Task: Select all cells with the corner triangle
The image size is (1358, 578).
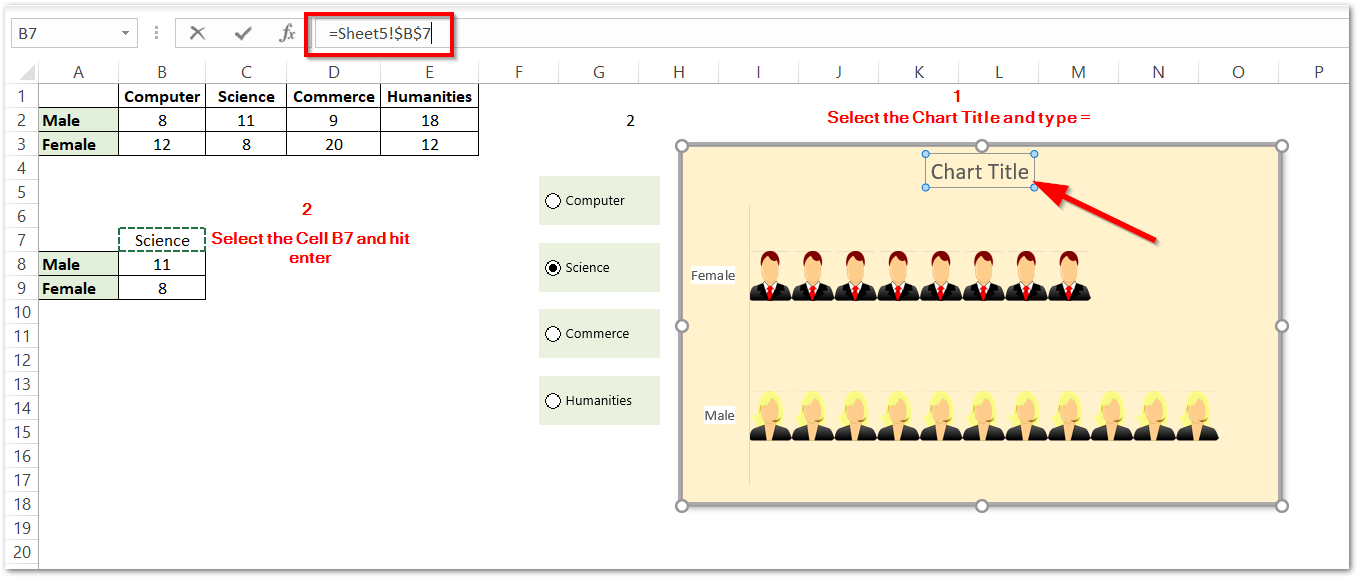Action: pos(25,71)
